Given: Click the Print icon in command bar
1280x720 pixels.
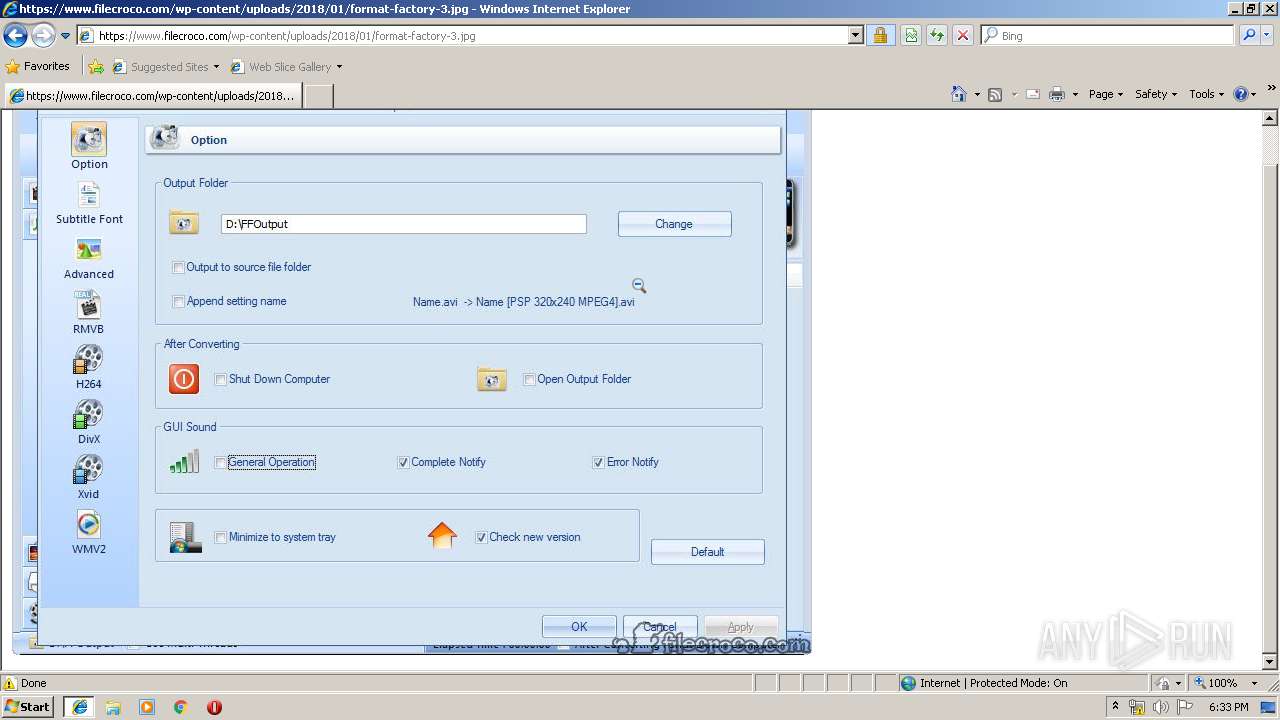Looking at the screenshot, I should coord(1058,94).
